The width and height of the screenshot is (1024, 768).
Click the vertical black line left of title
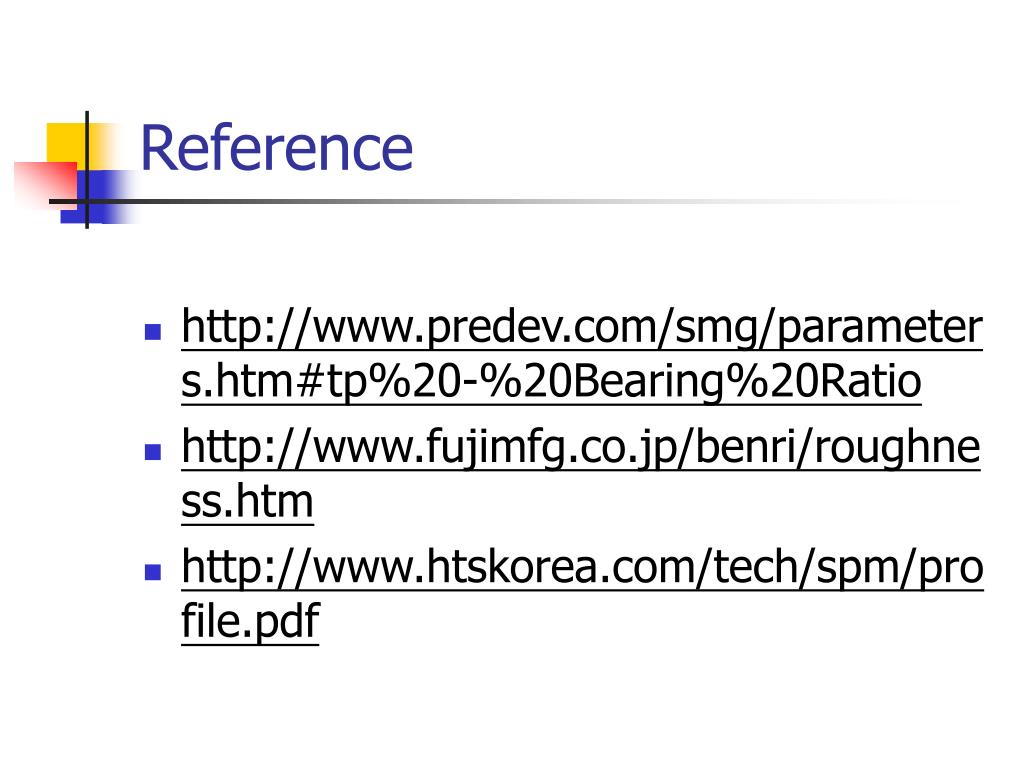pos(87,170)
